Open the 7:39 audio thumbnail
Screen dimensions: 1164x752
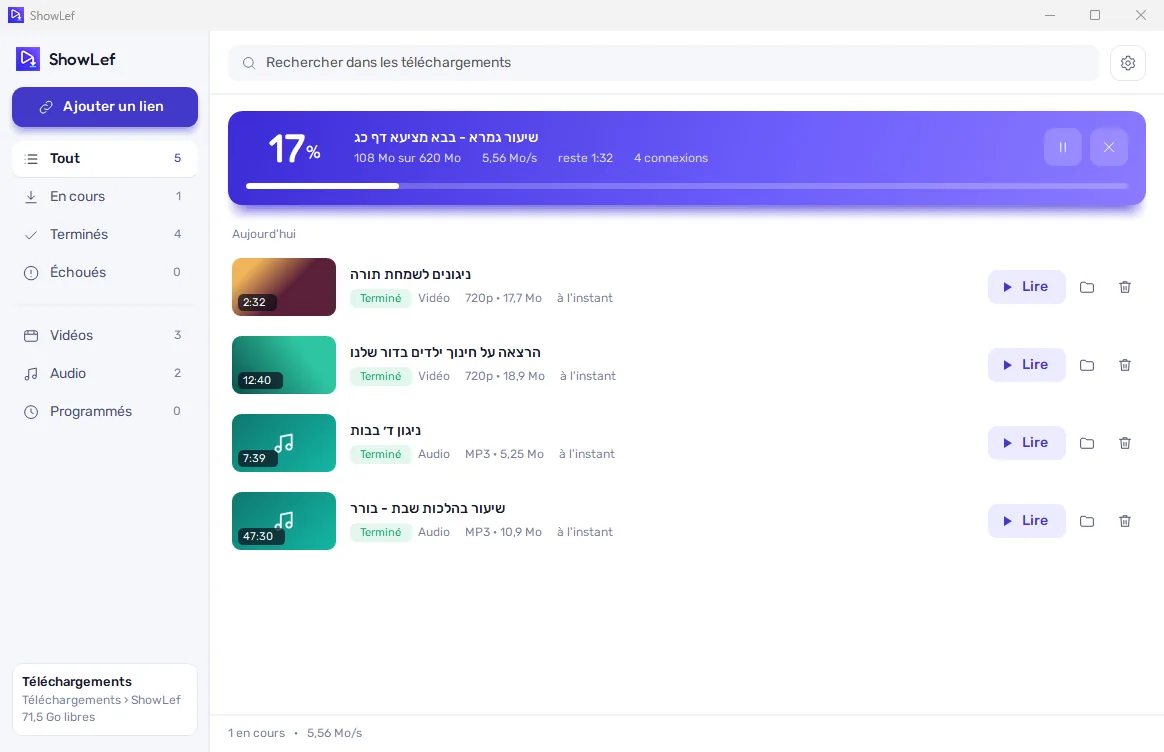point(284,442)
